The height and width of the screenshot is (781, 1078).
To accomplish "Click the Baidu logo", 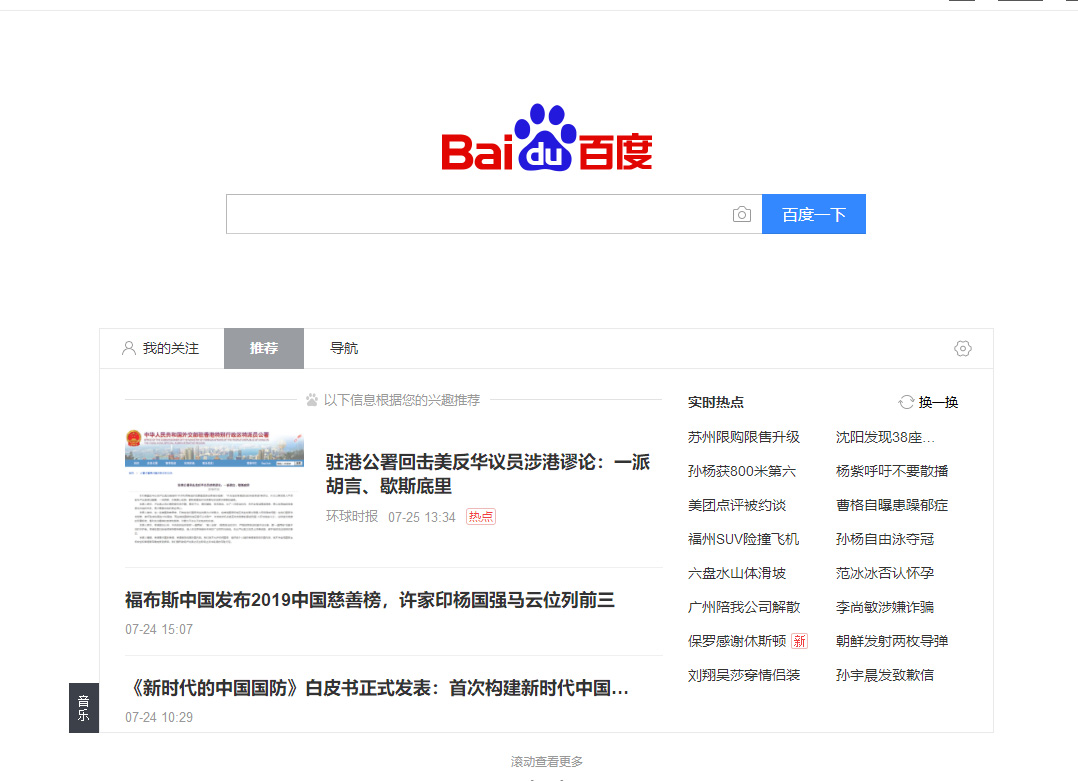I will [x=547, y=138].
